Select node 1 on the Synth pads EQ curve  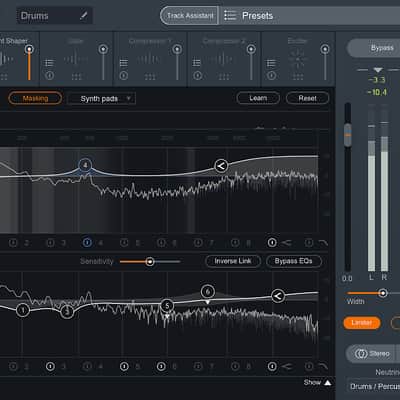click(x=23, y=310)
